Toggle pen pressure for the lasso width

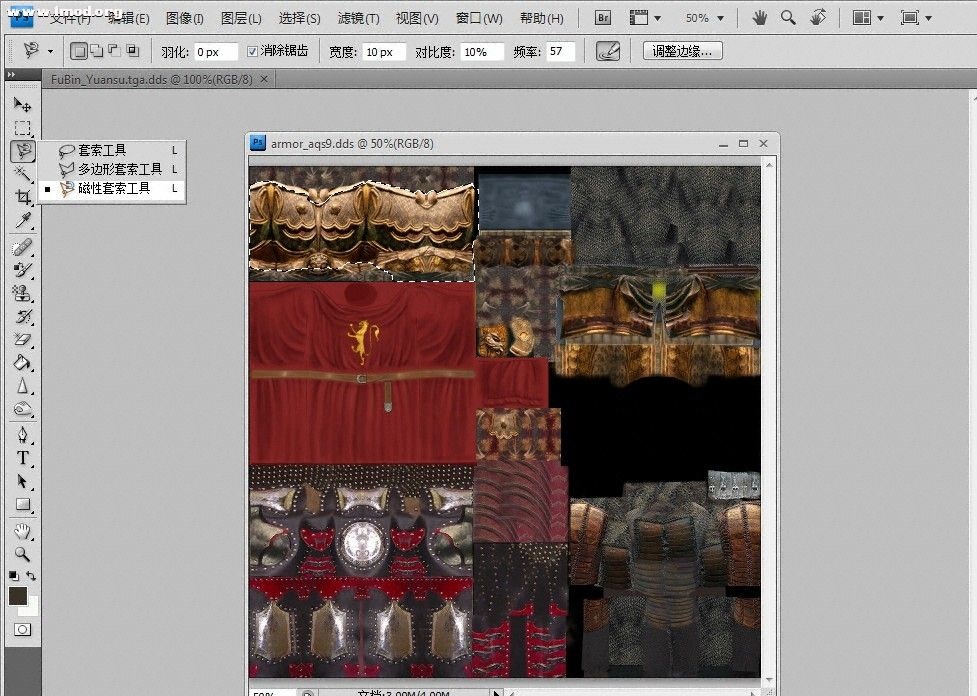coord(607,51)
